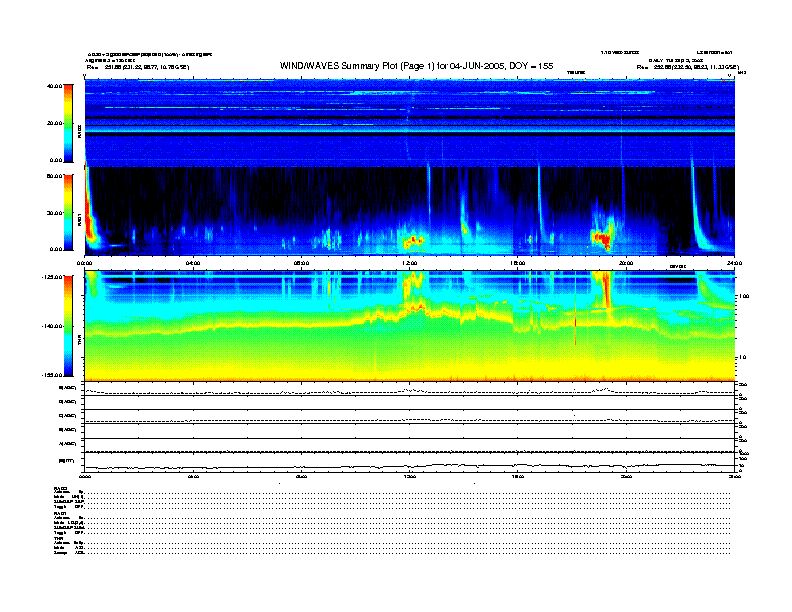Click the 20.00 label on RAD2 colorbar
The width and height of the screenshot is (792, 612).
point(54,123)
